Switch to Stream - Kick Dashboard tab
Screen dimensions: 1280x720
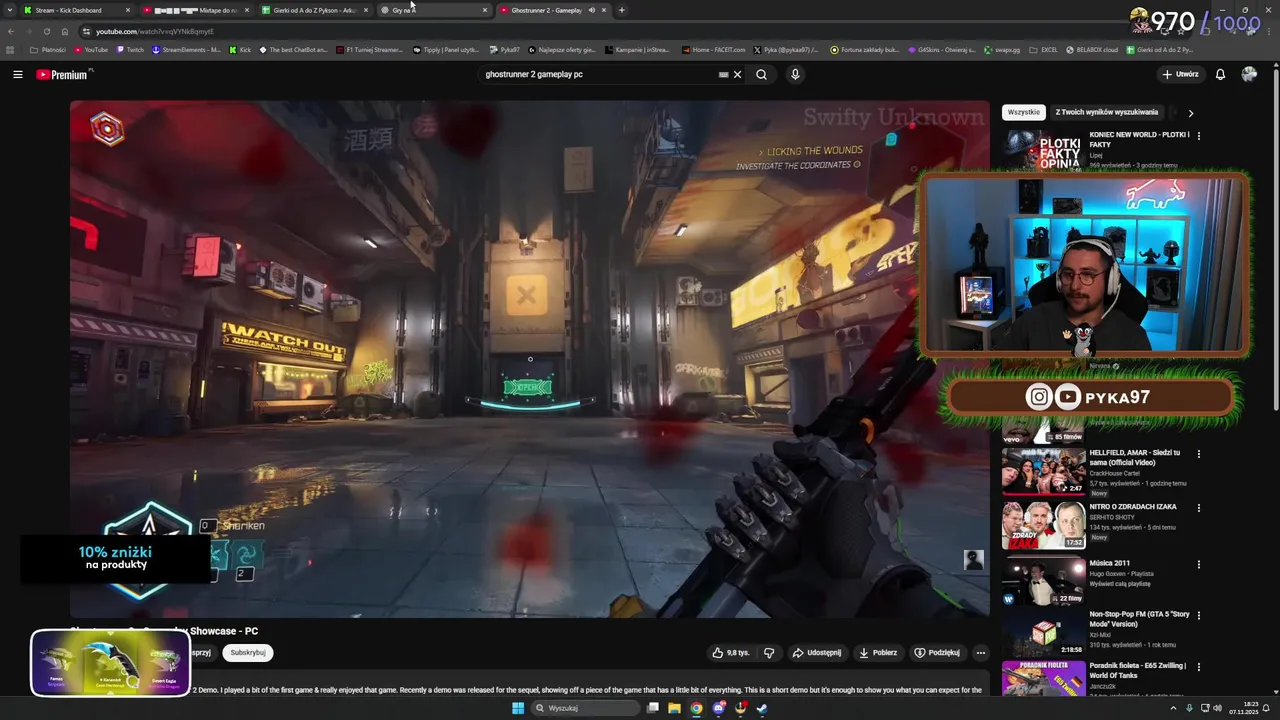click(x=78, y=10)
